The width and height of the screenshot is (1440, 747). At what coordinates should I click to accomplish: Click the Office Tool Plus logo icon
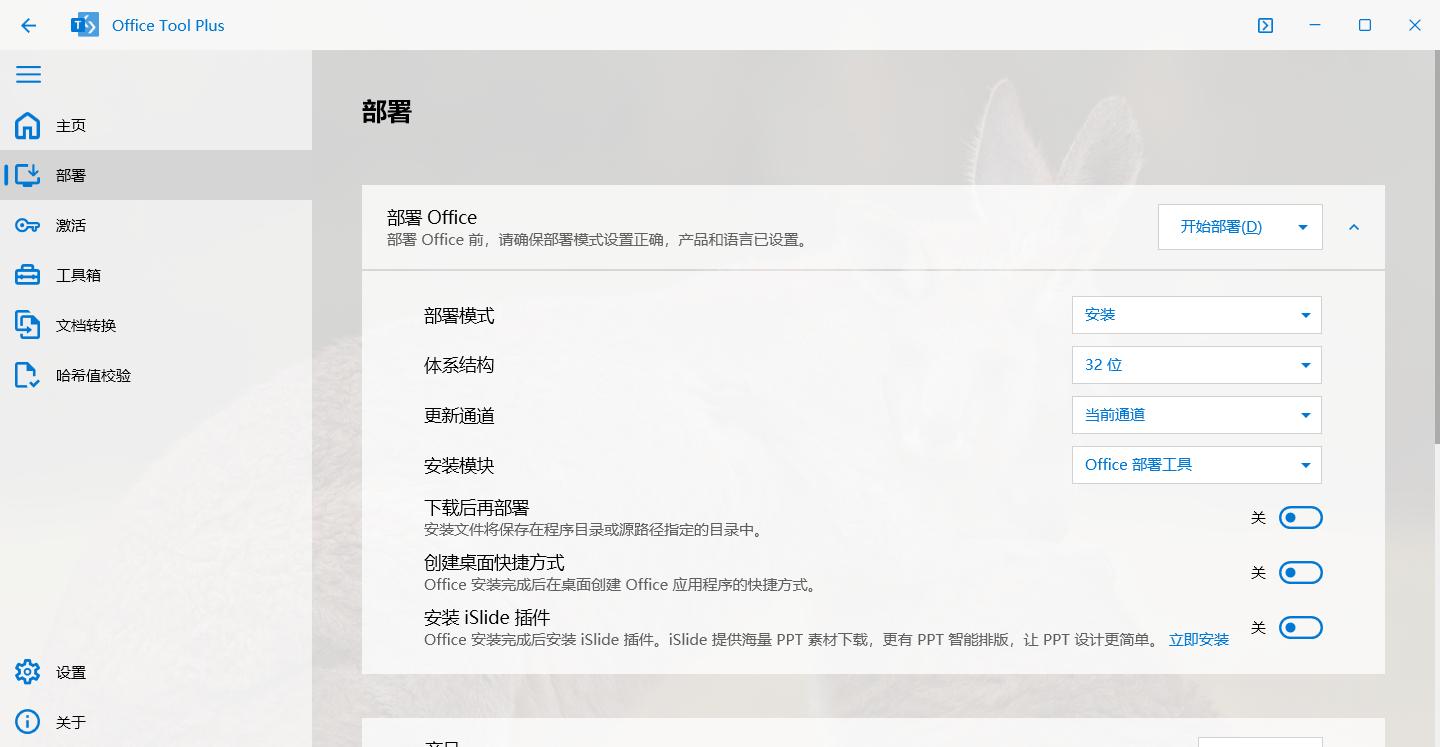pos(84,24)
